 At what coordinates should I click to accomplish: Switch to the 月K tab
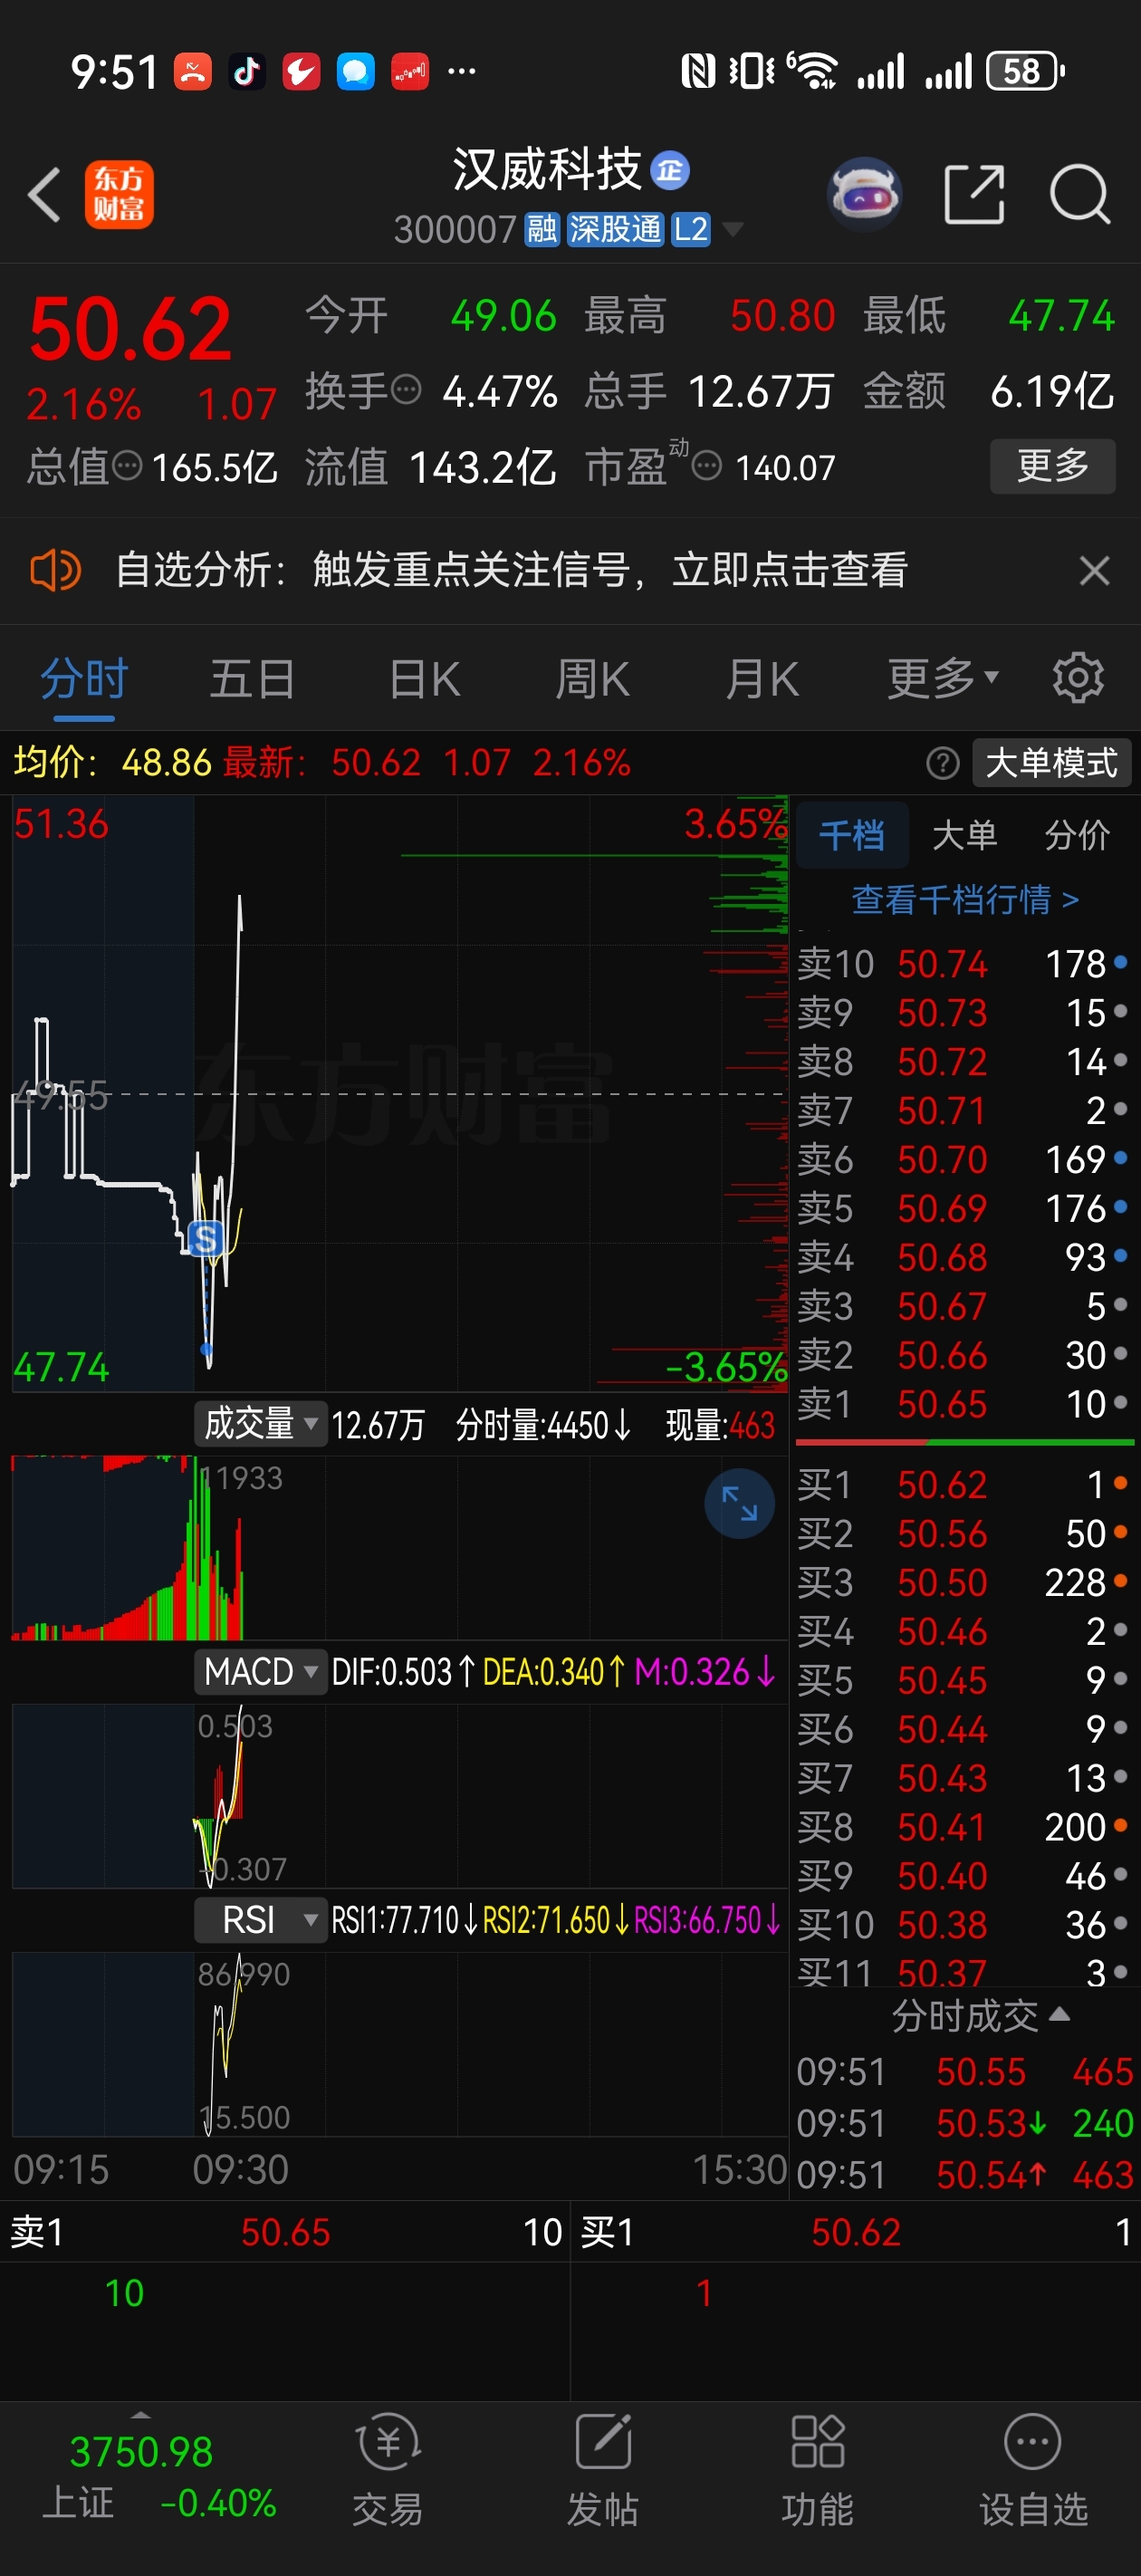pyautogui.click(x=762, y=680)
